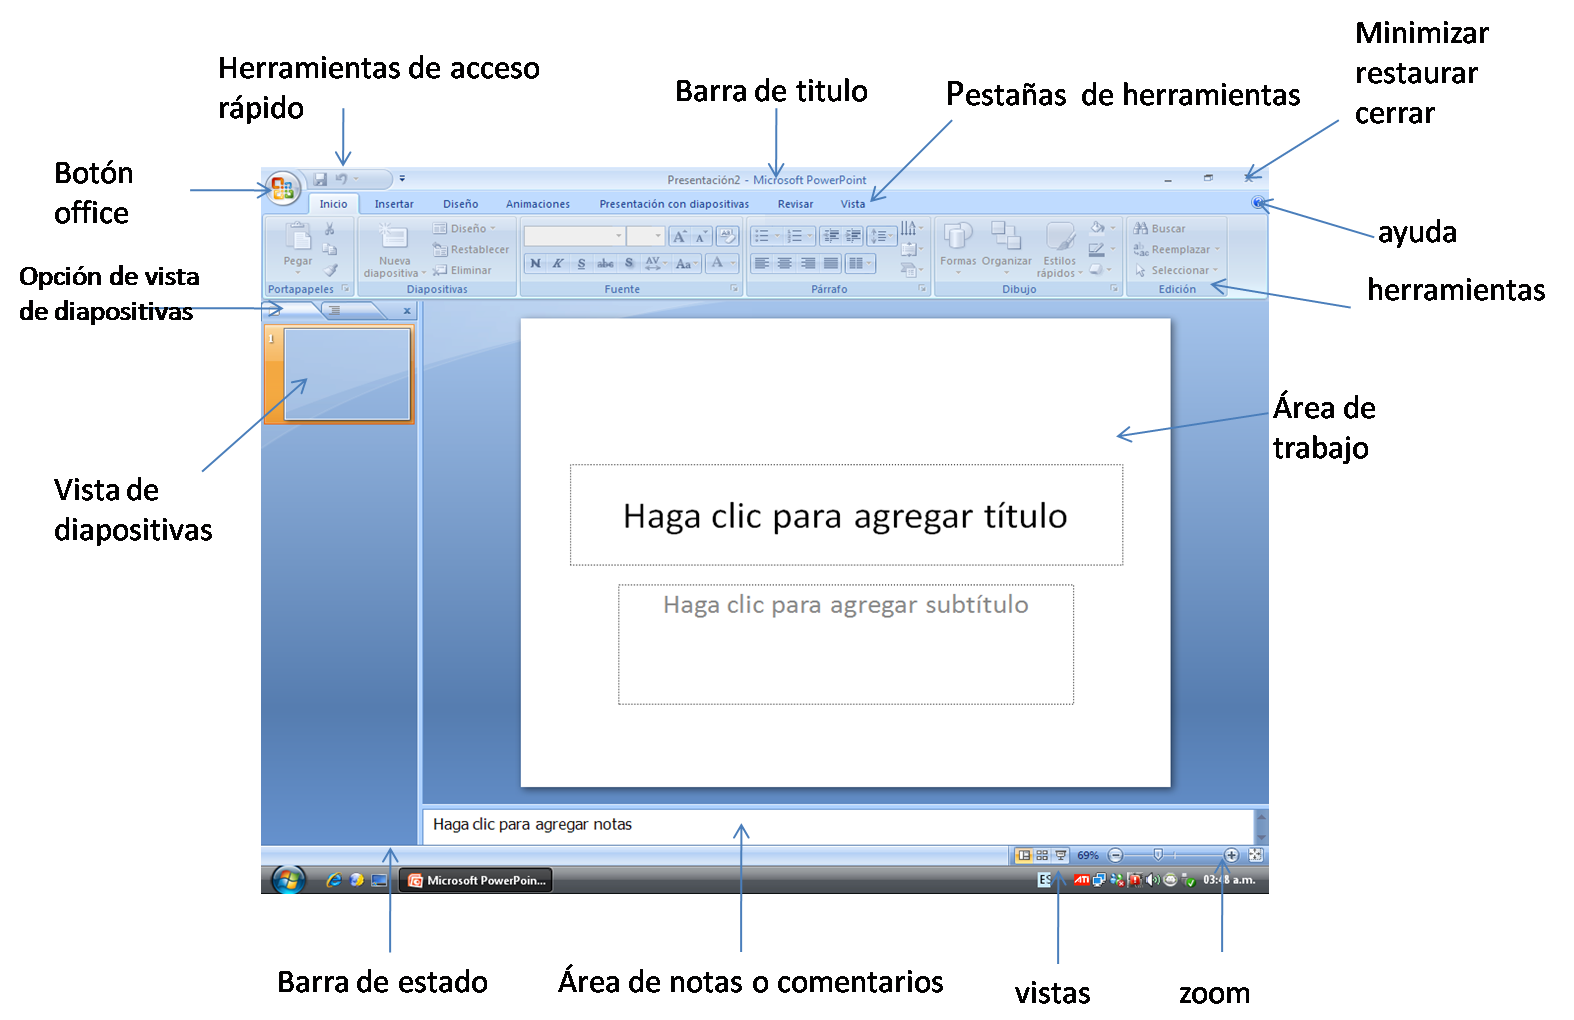Click the round Office button
The height and width of the screenshot is (1020, 1574).
coord(283,187)
